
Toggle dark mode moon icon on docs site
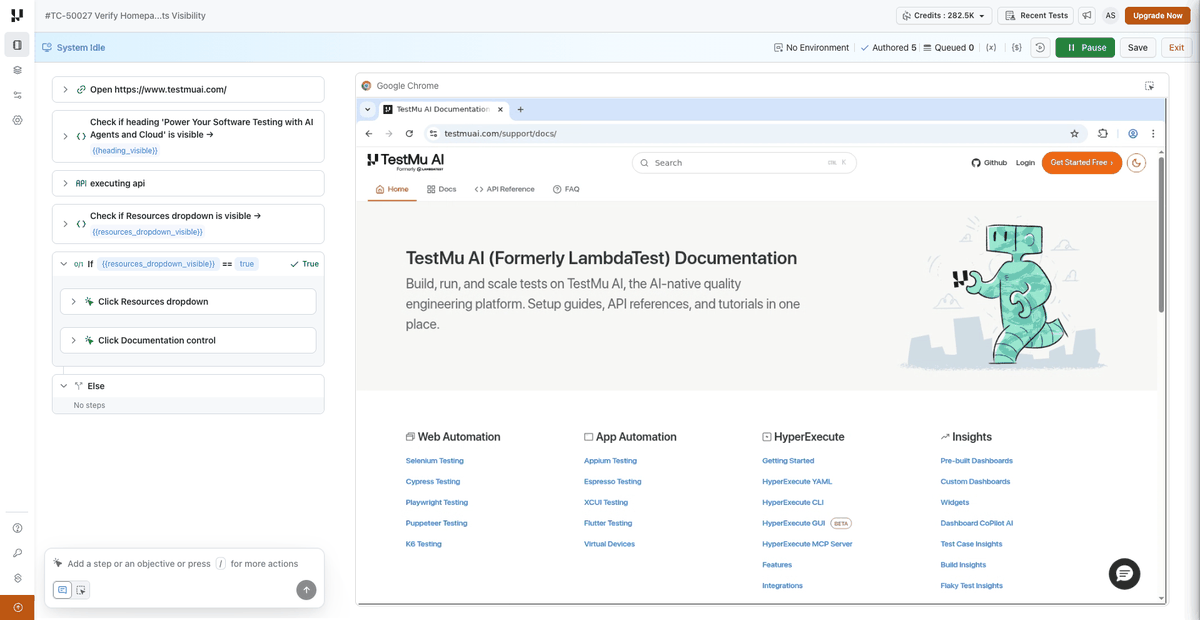coord(1136,162)
